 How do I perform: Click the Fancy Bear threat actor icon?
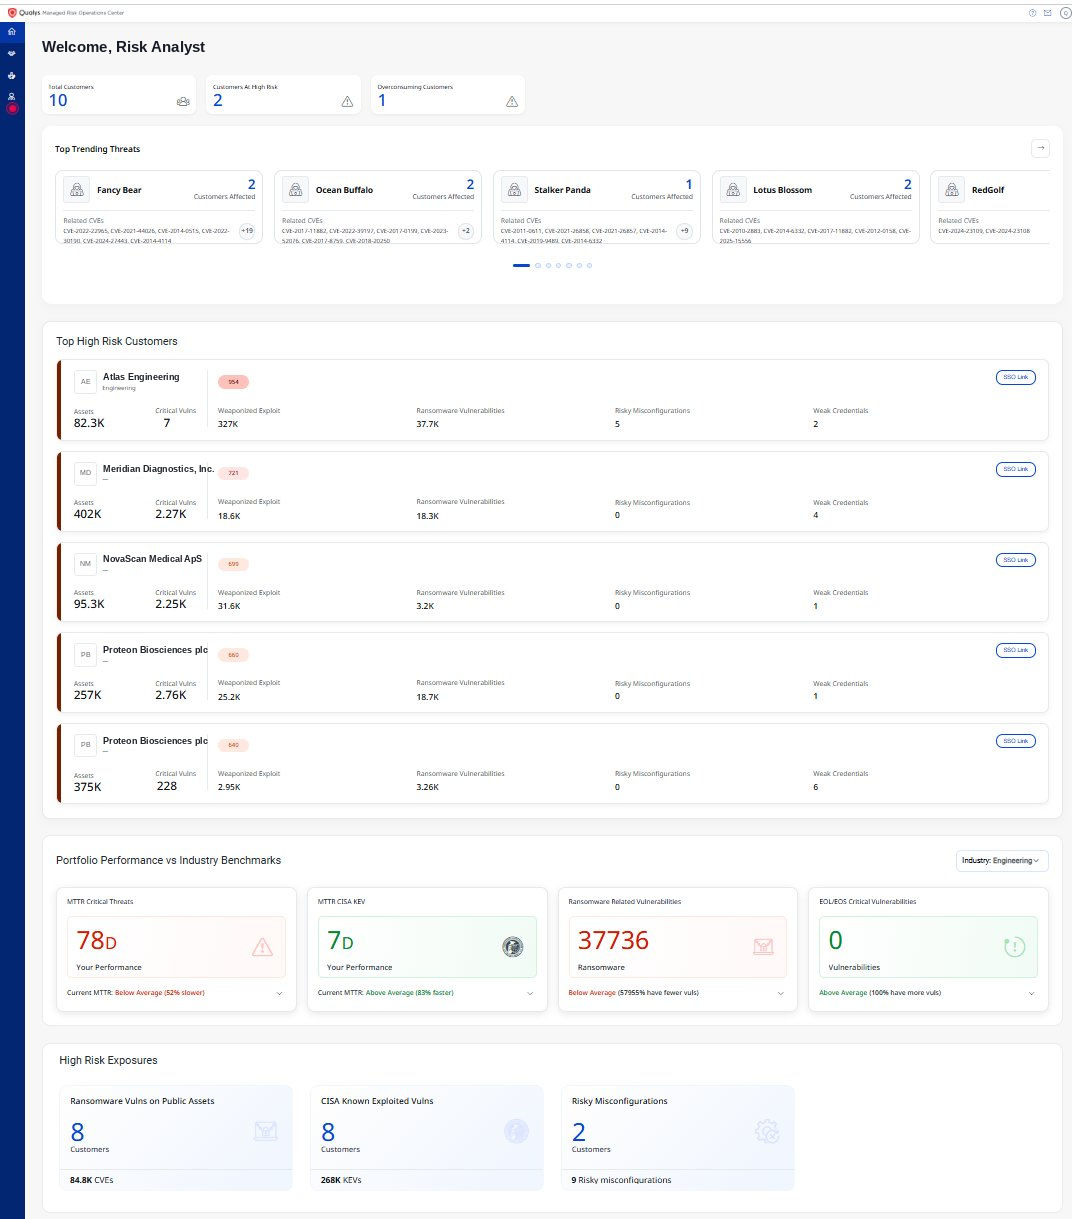pyautogui.click(x=76, y=190)
